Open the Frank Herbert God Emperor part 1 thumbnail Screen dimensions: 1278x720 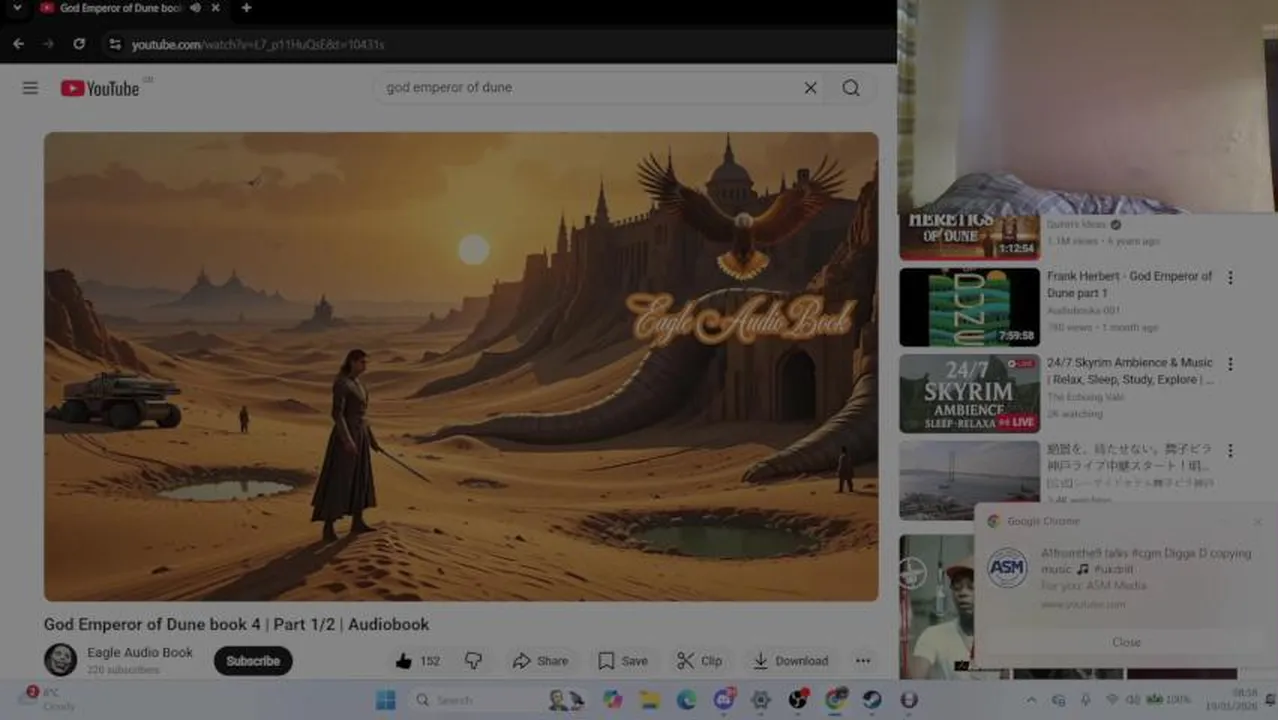pyautogui.click(x=969, y=307)
